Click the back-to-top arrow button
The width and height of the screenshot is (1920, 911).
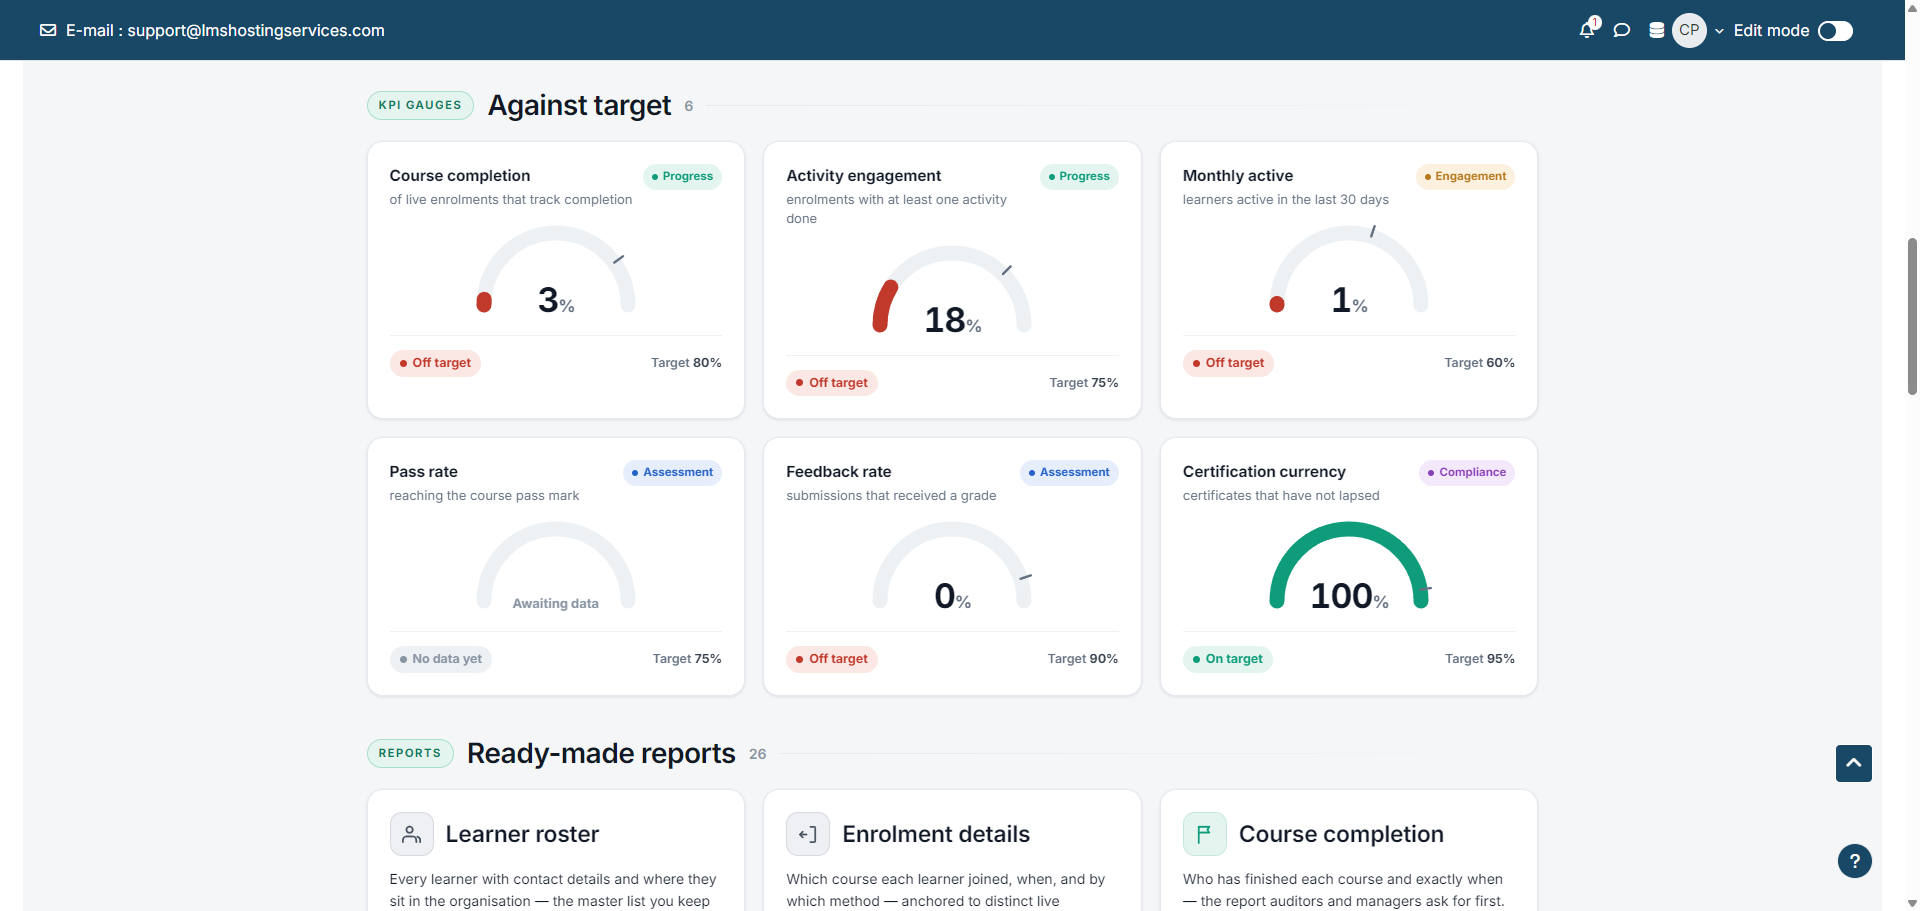point(1854,763)
